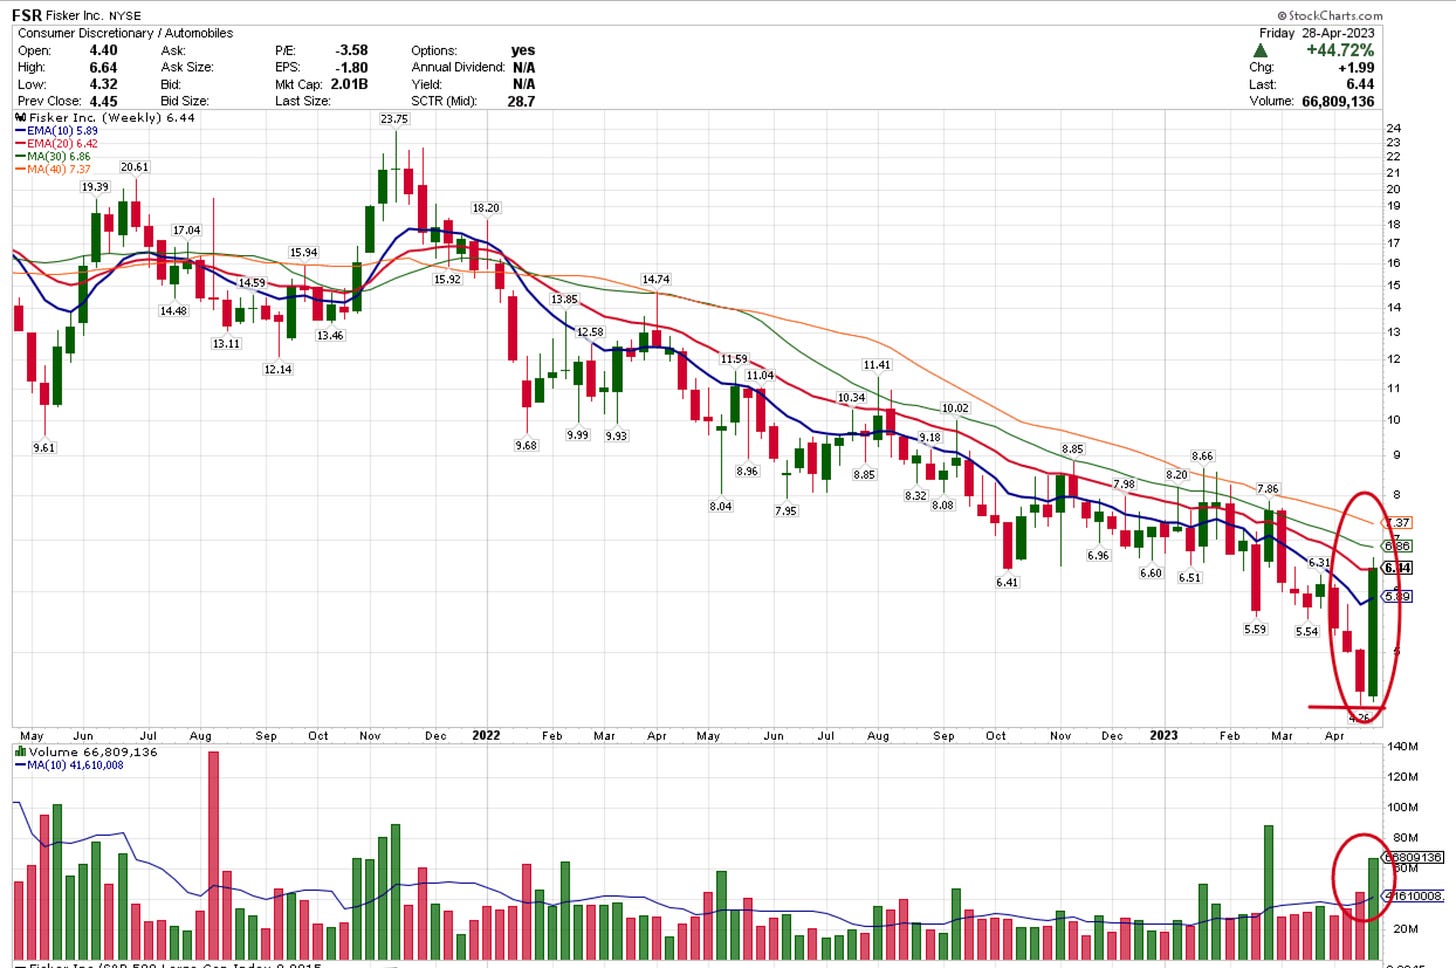Click the 5.59 low price label
The image size is (1456, 968).
pos(1255,629)
